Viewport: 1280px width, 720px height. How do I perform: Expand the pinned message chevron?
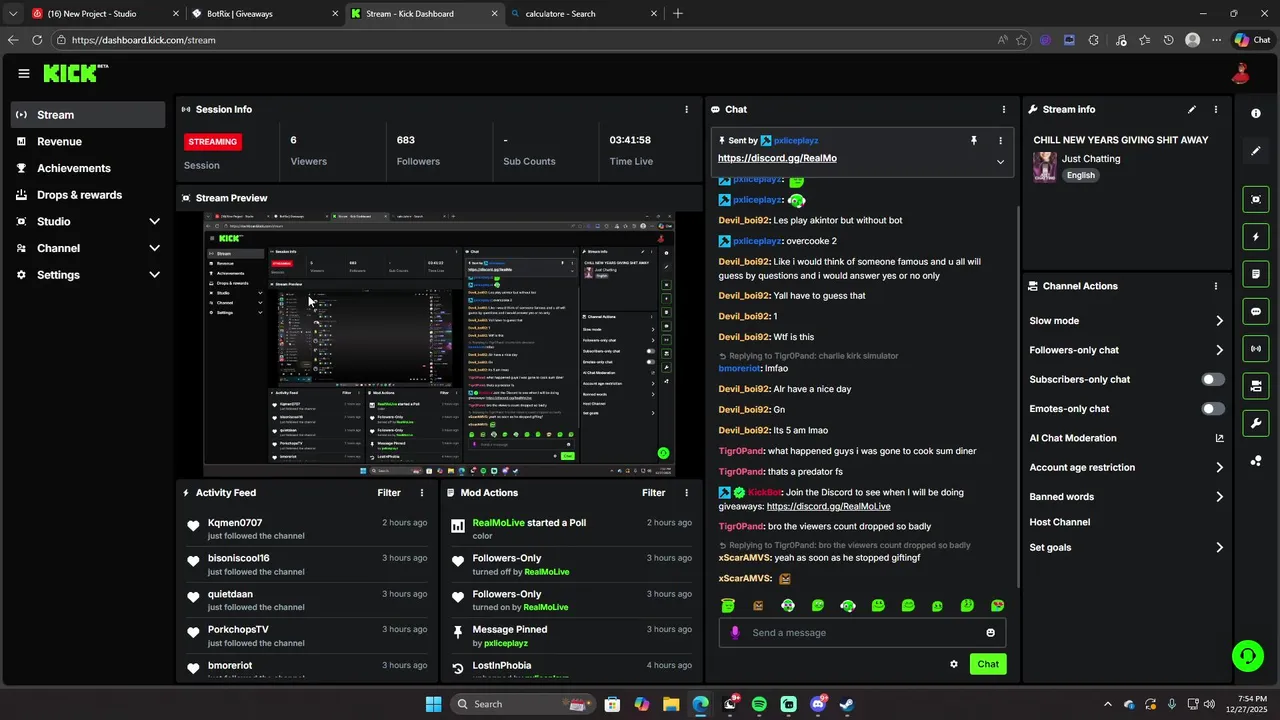coord(1000,162)
